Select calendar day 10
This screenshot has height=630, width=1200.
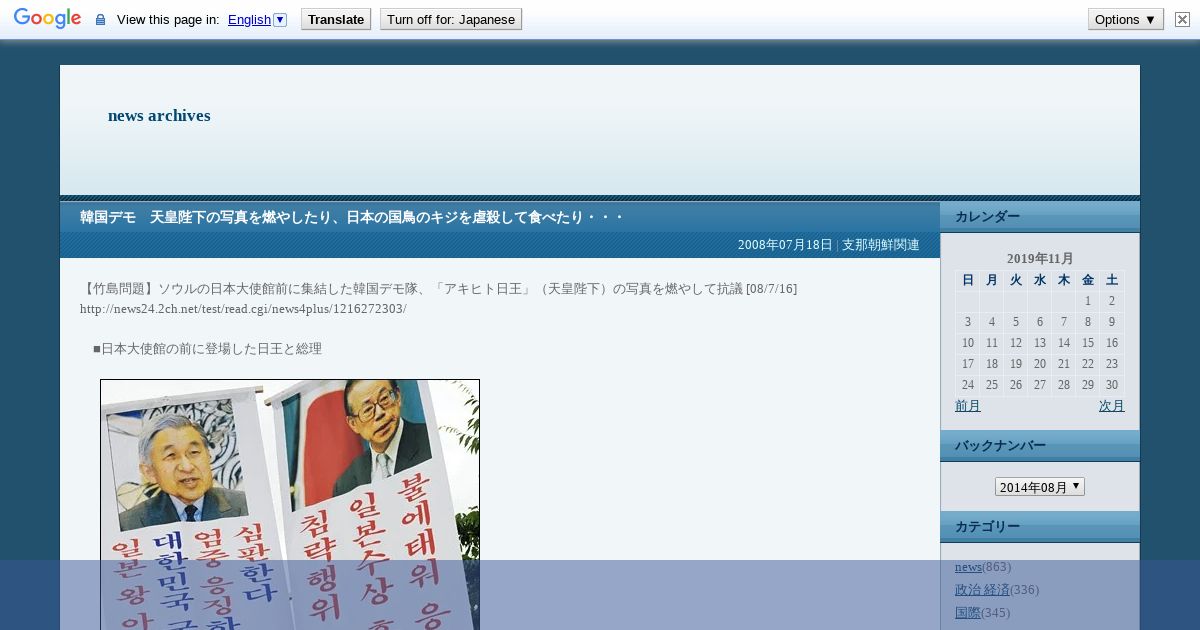968,343
